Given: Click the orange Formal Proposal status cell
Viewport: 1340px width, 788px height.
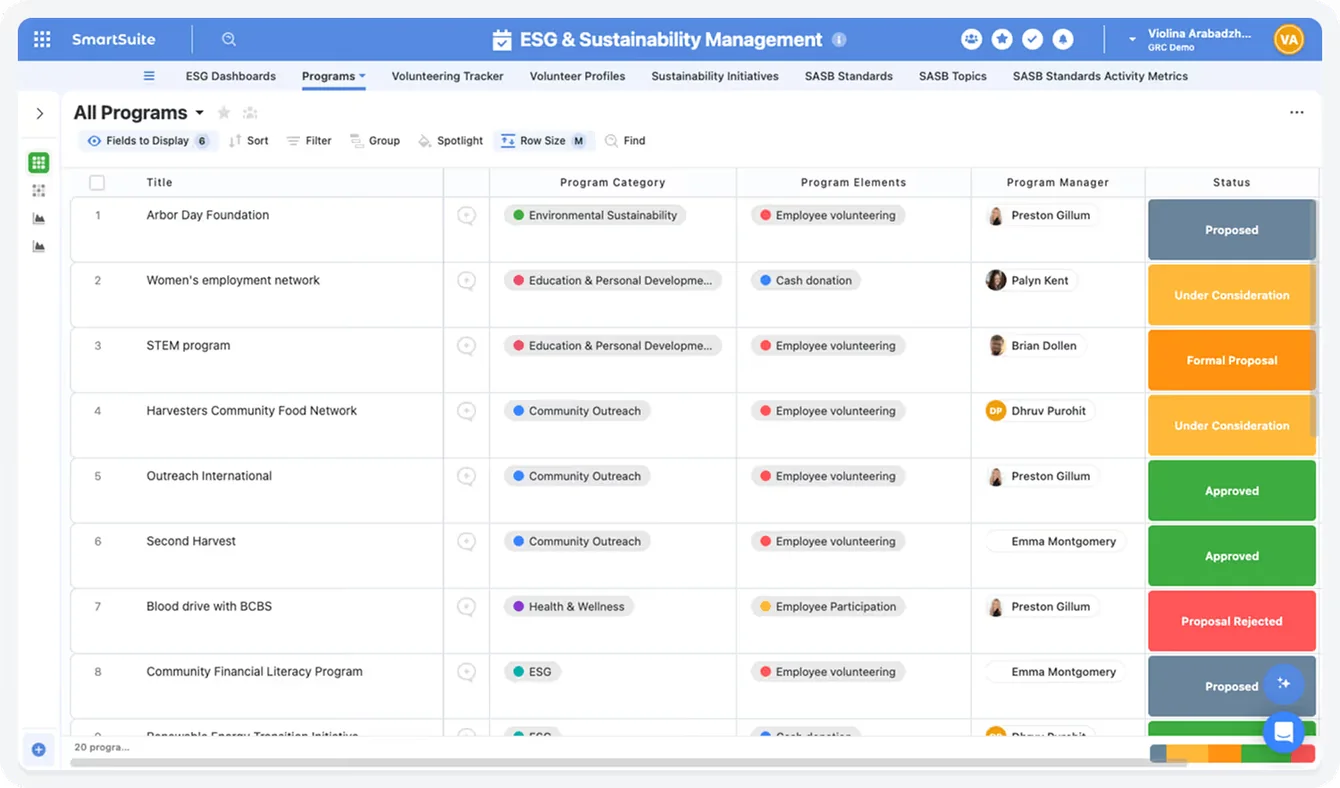Looking at the screenshot, I should 1231,360.
